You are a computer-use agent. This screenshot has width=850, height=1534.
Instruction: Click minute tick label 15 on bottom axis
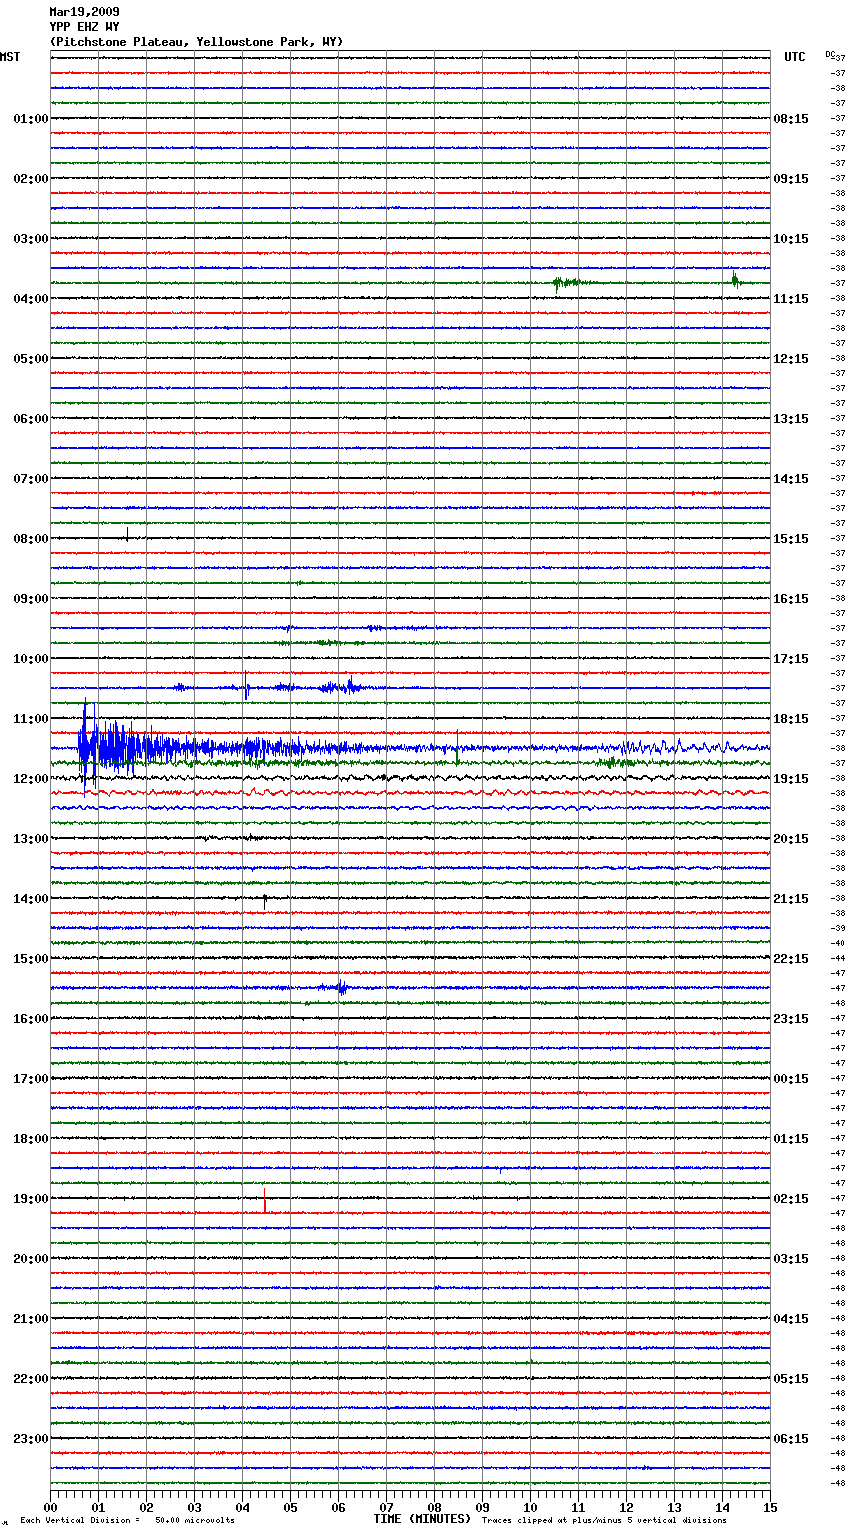770,1507
